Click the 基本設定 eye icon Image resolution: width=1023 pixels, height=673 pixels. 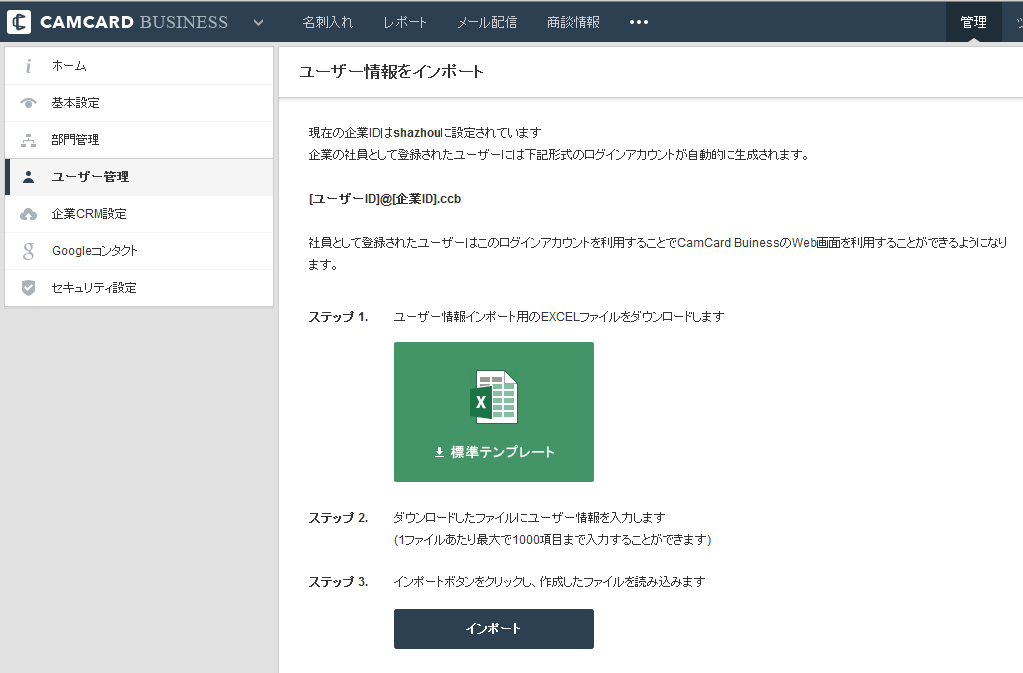tap(28, 103)
